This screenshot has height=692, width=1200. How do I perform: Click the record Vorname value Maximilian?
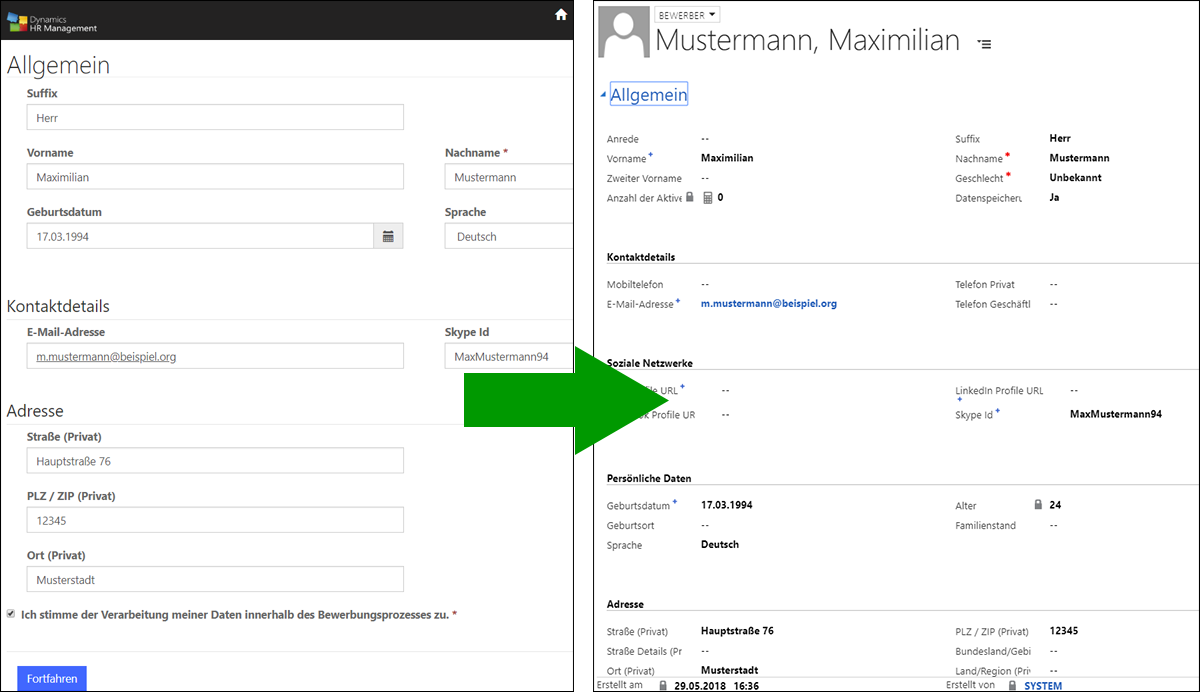click(x=727, y=158)
